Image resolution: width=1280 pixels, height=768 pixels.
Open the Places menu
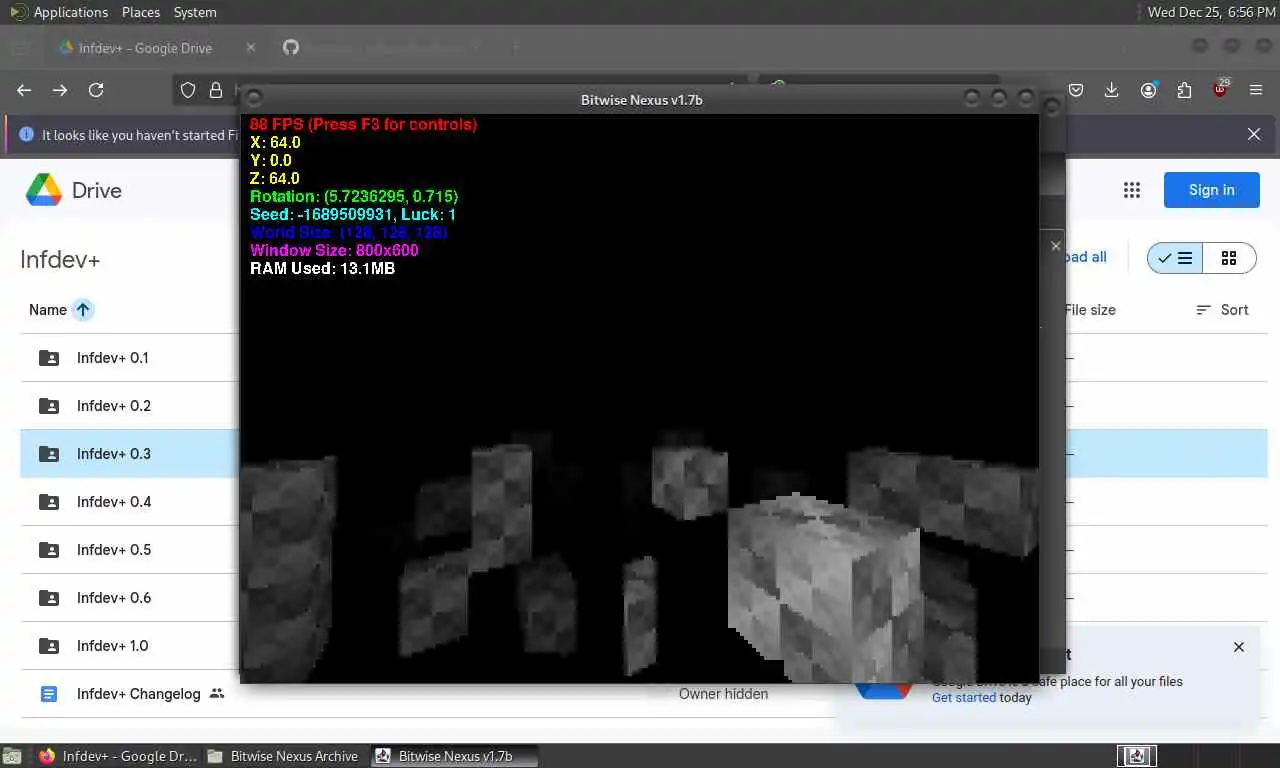[x=141, y=12]
